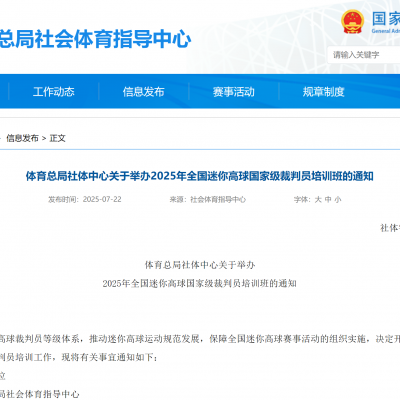400x400 pixels.
Task: Click the source label 社会体育指导中心
Action: (x=218, y=199)
